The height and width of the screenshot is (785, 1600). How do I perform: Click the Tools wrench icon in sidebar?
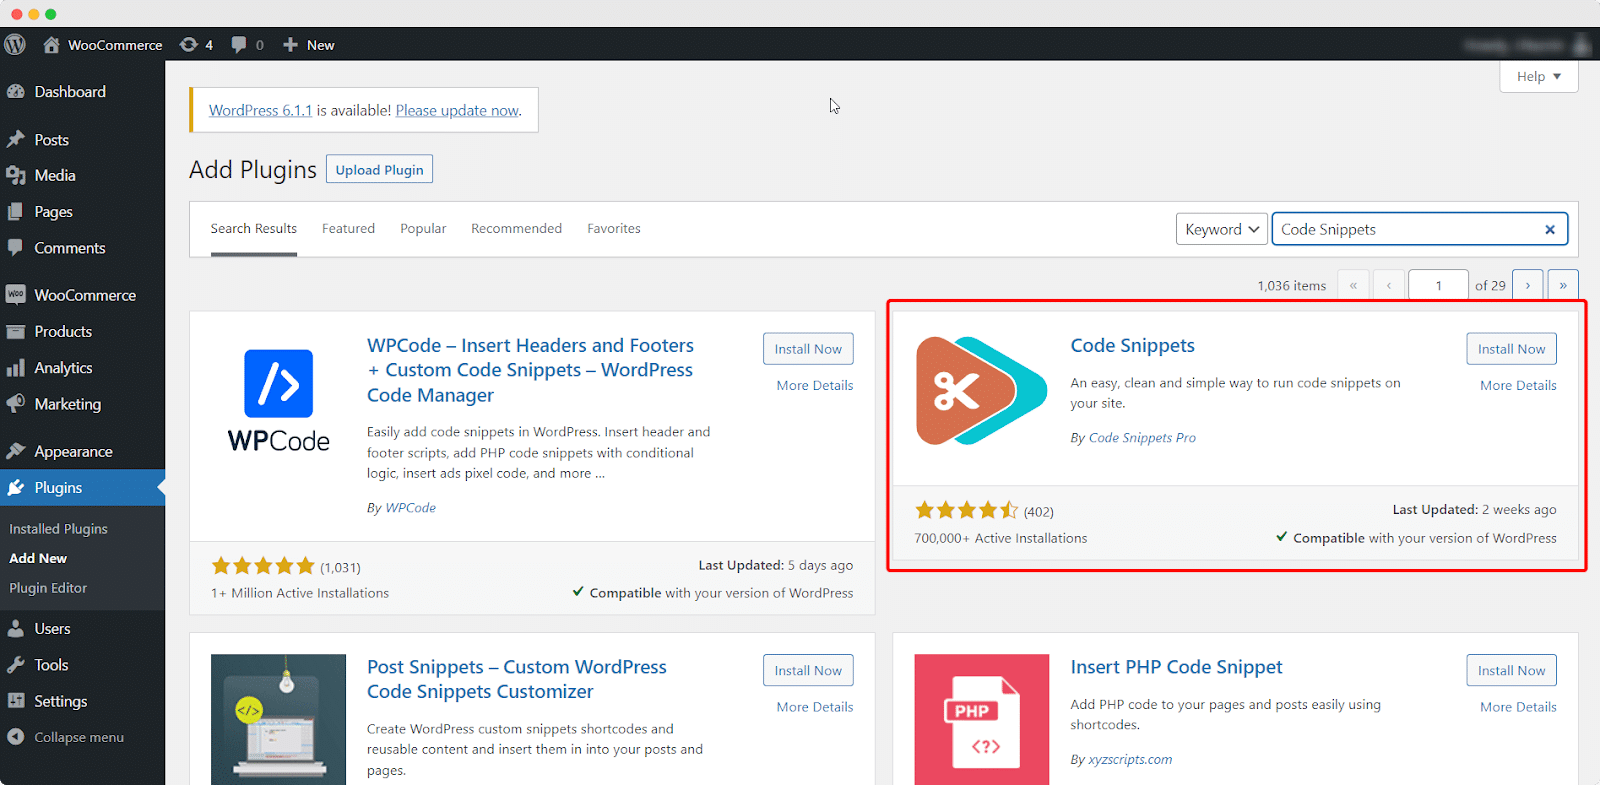pos(15,664)
